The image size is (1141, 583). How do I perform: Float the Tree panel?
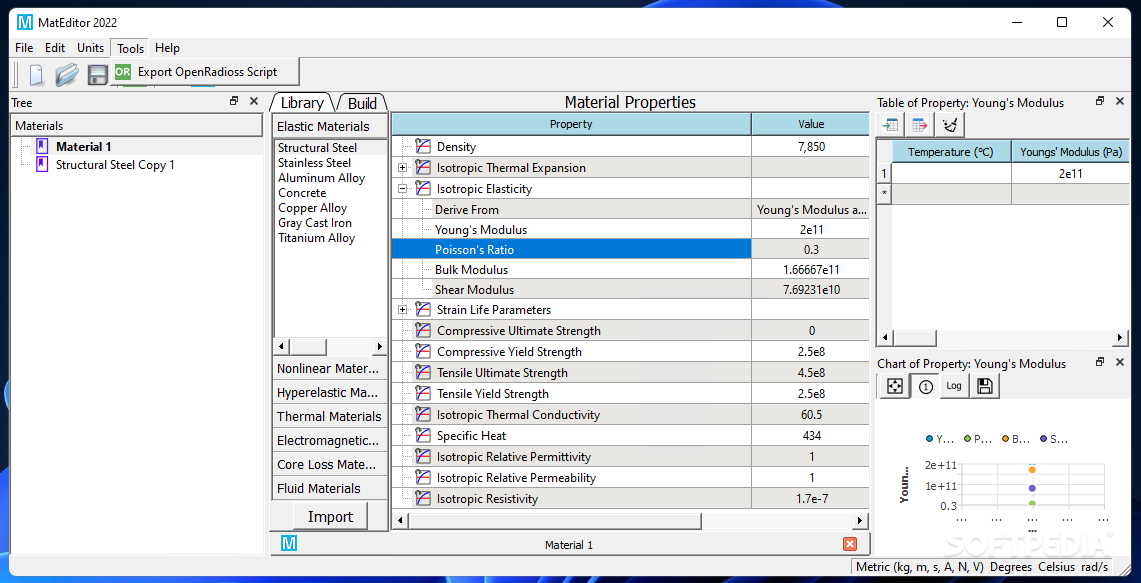234,102
